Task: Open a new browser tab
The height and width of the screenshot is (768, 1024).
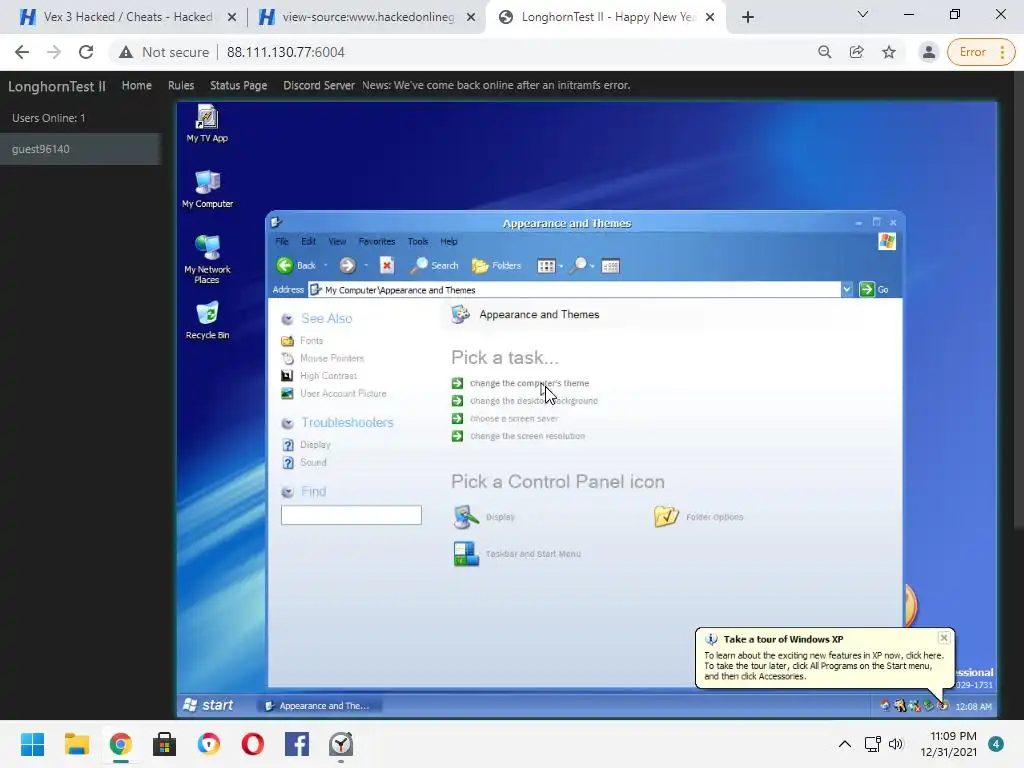Action: click(748, 17)
